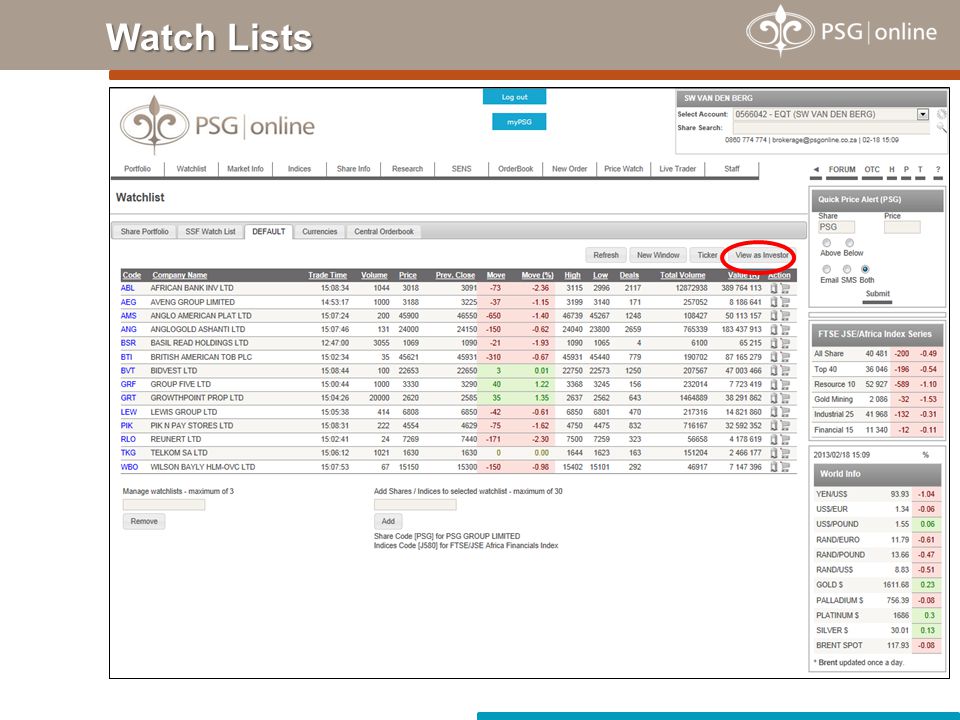Sort the table by Code column

pos(131,276)
